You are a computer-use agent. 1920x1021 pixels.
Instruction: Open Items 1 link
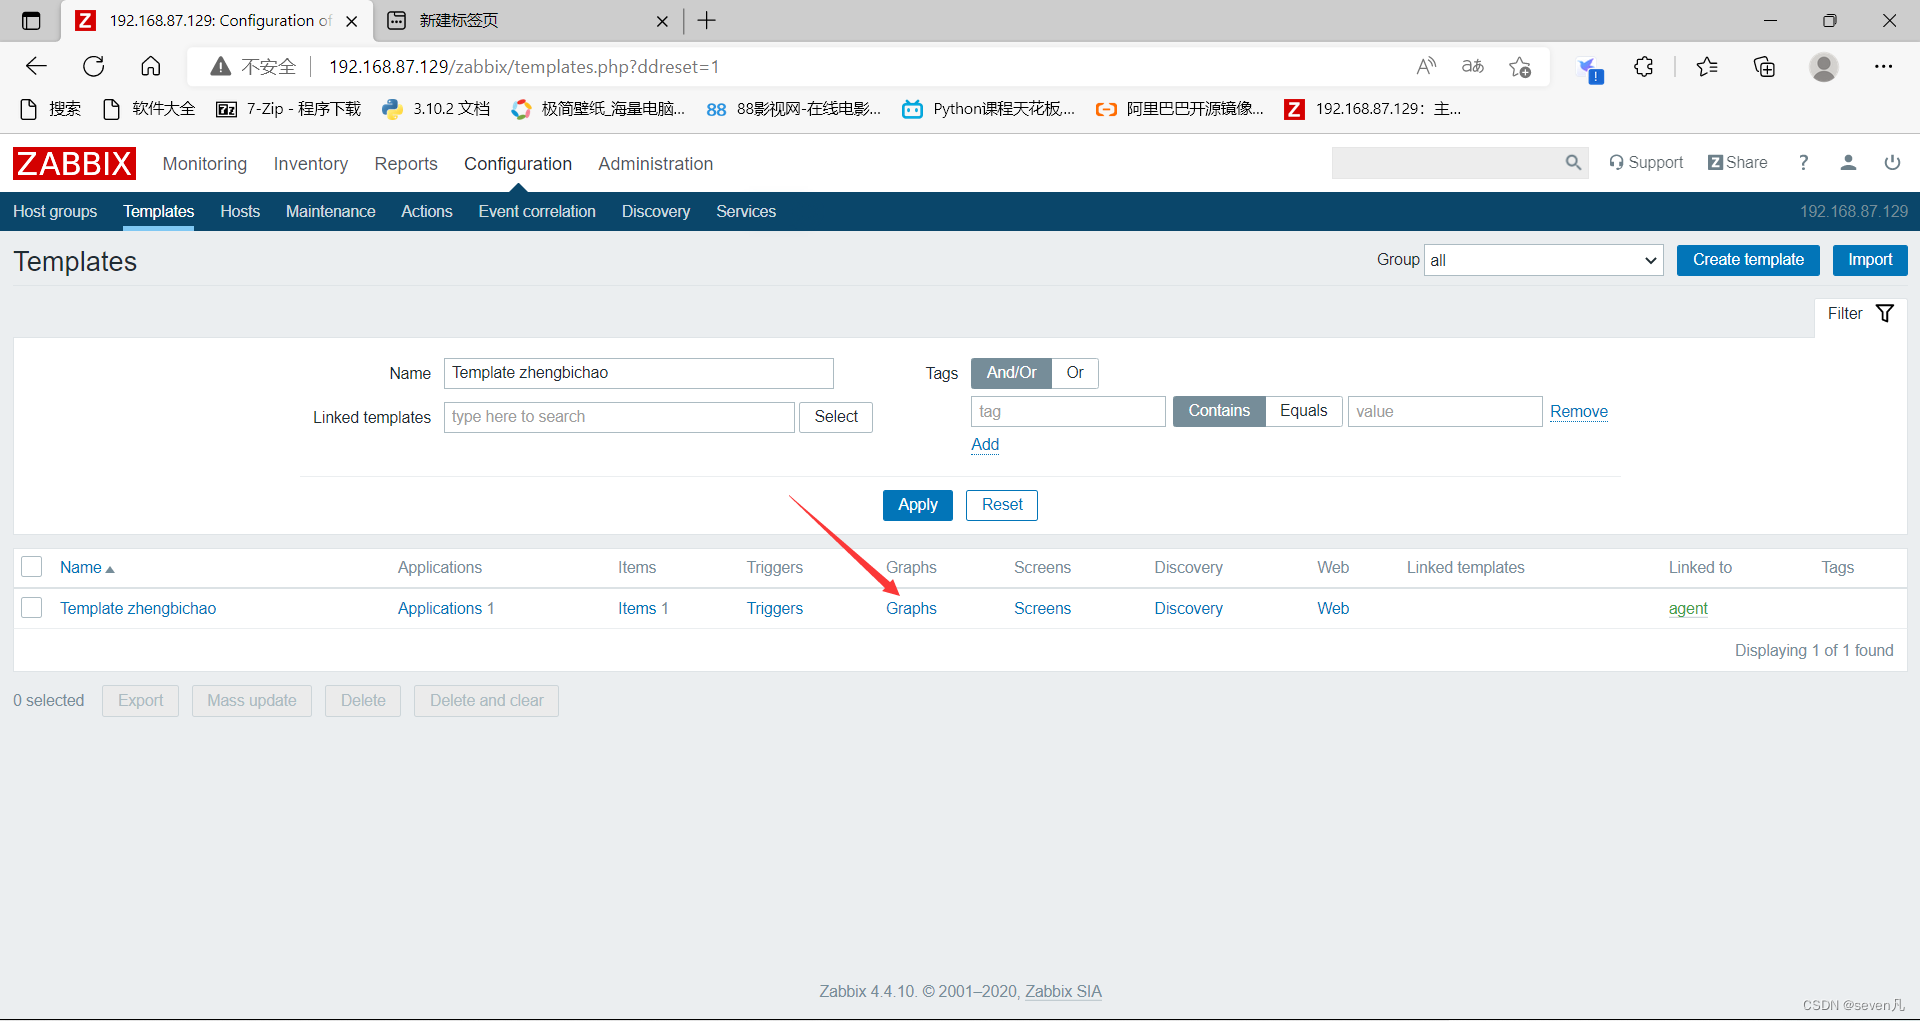tap(643, 609)
